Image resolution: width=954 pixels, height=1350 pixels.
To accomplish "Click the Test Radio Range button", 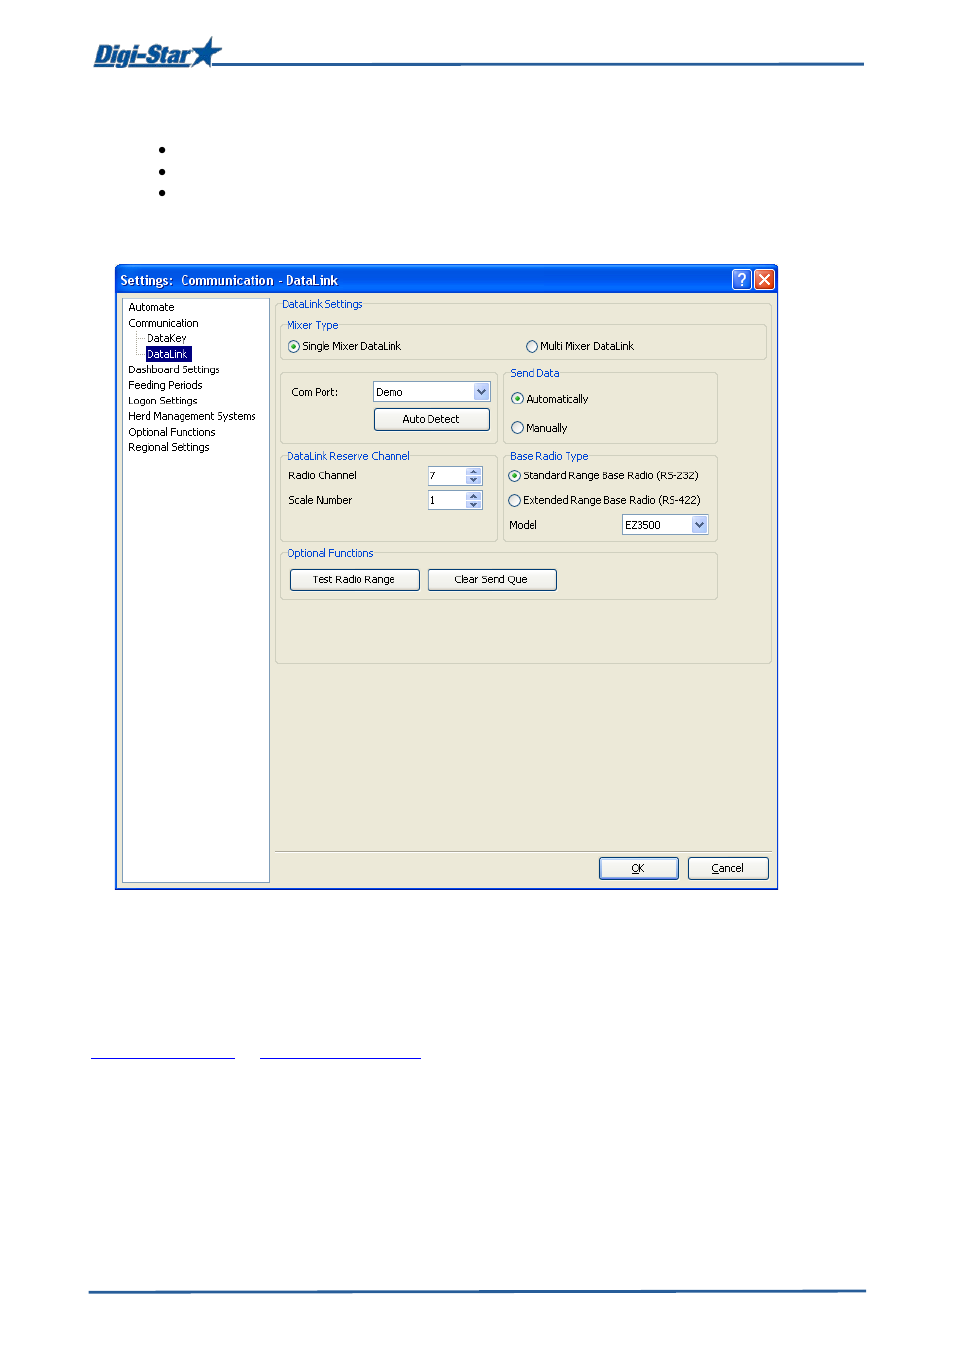I will (x=354, y=579).
